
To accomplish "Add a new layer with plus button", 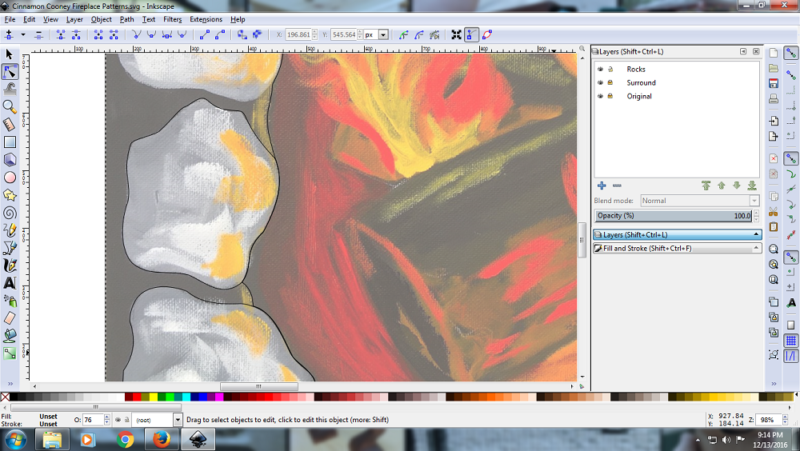I will [602, 186].
